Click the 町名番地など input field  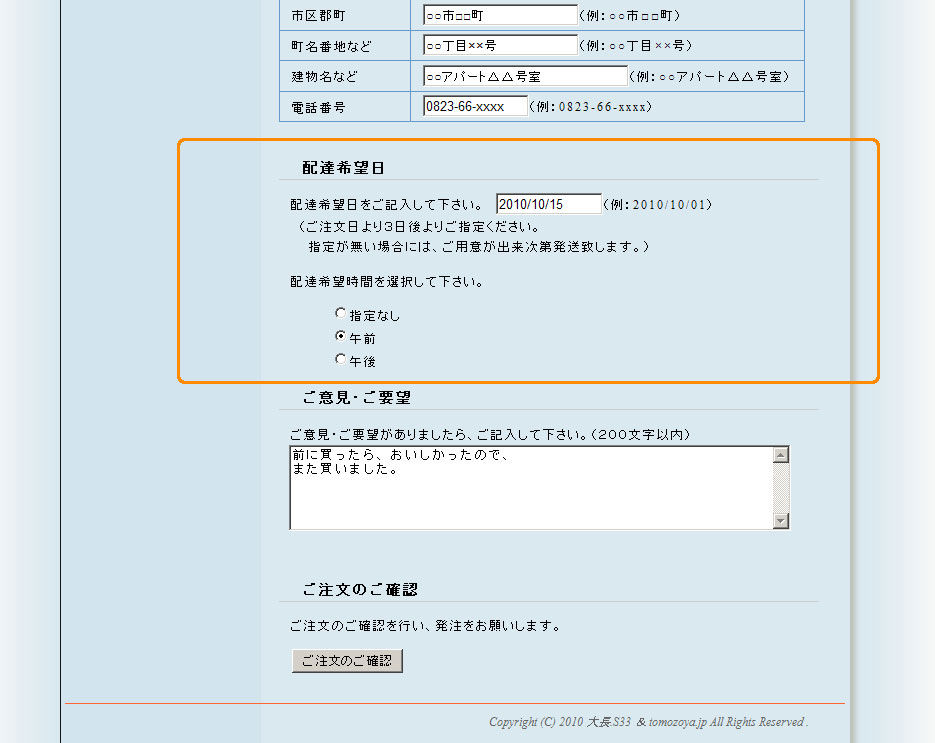pyautogui.click(x=500, y=45)
